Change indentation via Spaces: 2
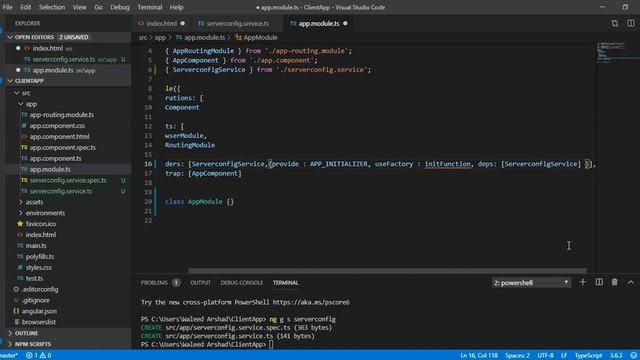The image size is (640, 360). tap(517, 356)
